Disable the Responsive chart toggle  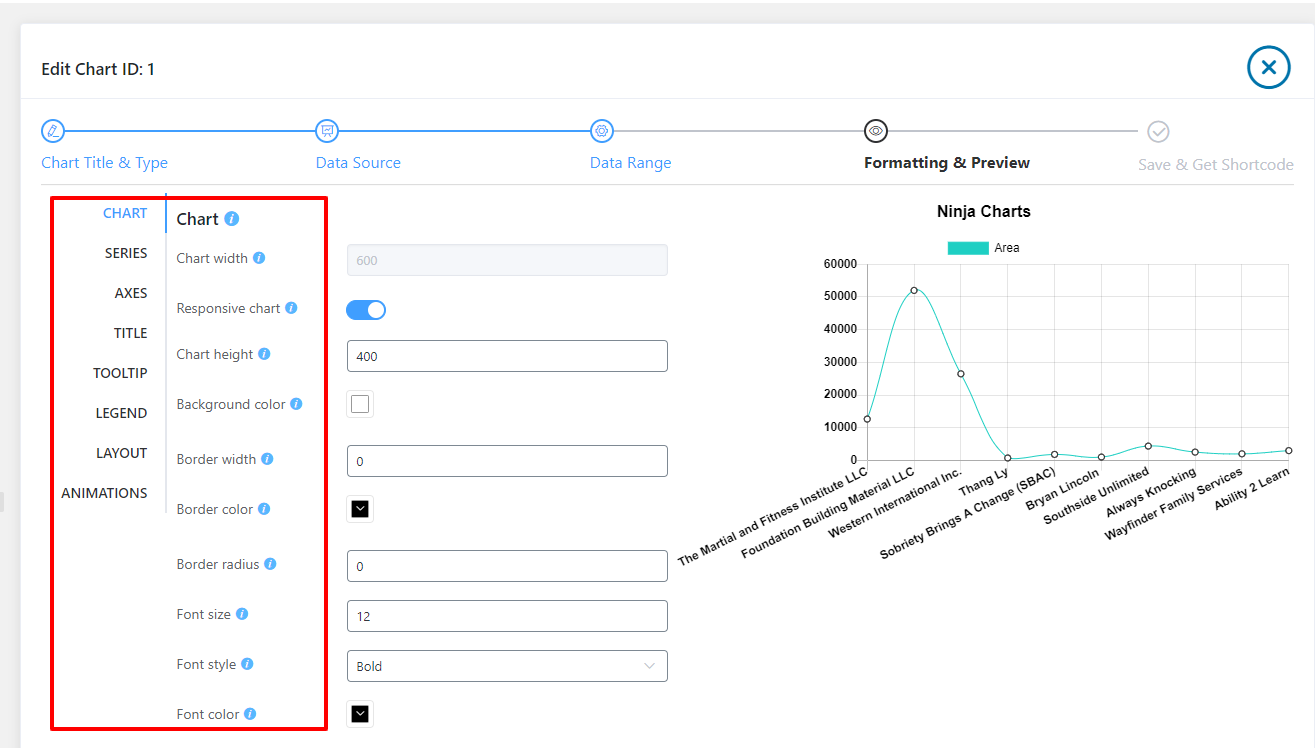point(366,310)
